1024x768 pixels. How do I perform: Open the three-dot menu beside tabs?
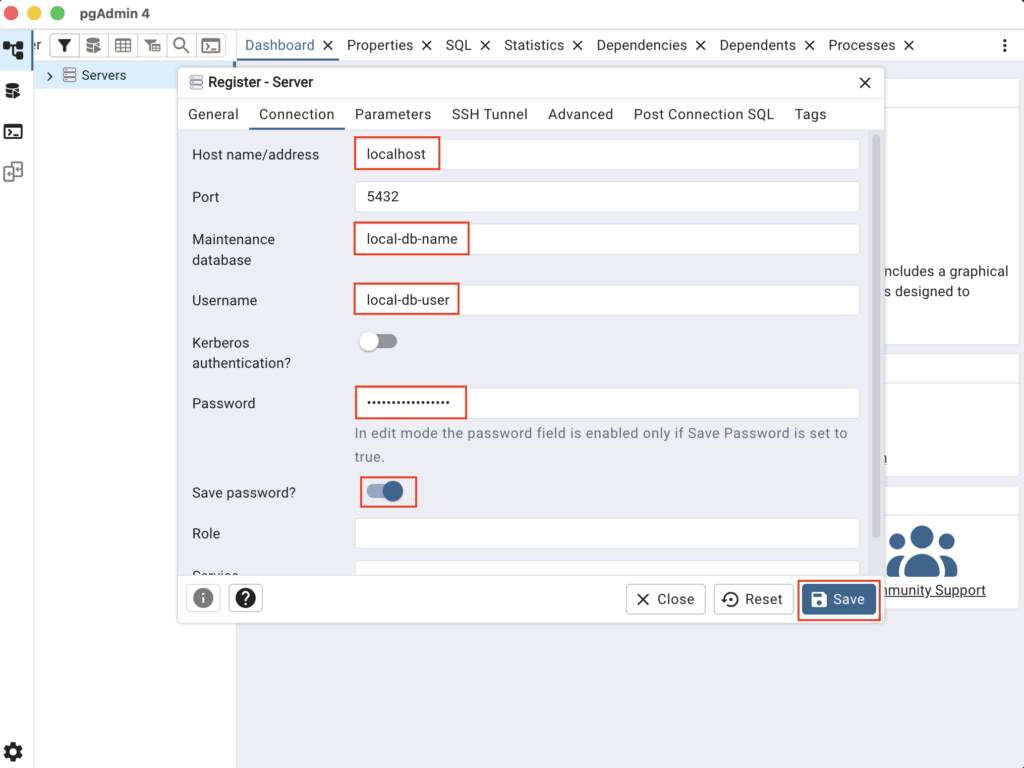click(x=1004, y=45)
